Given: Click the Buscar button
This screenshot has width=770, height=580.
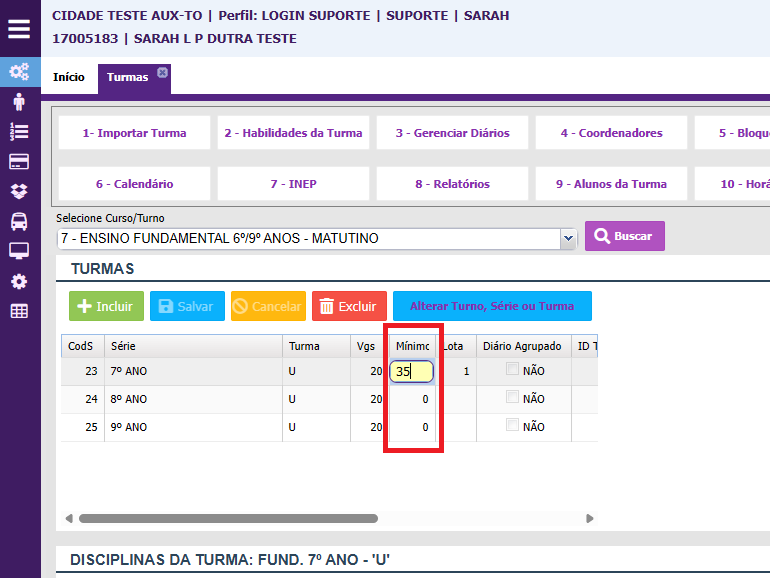Looking at the screenshot, I should (x=624, y=236).
